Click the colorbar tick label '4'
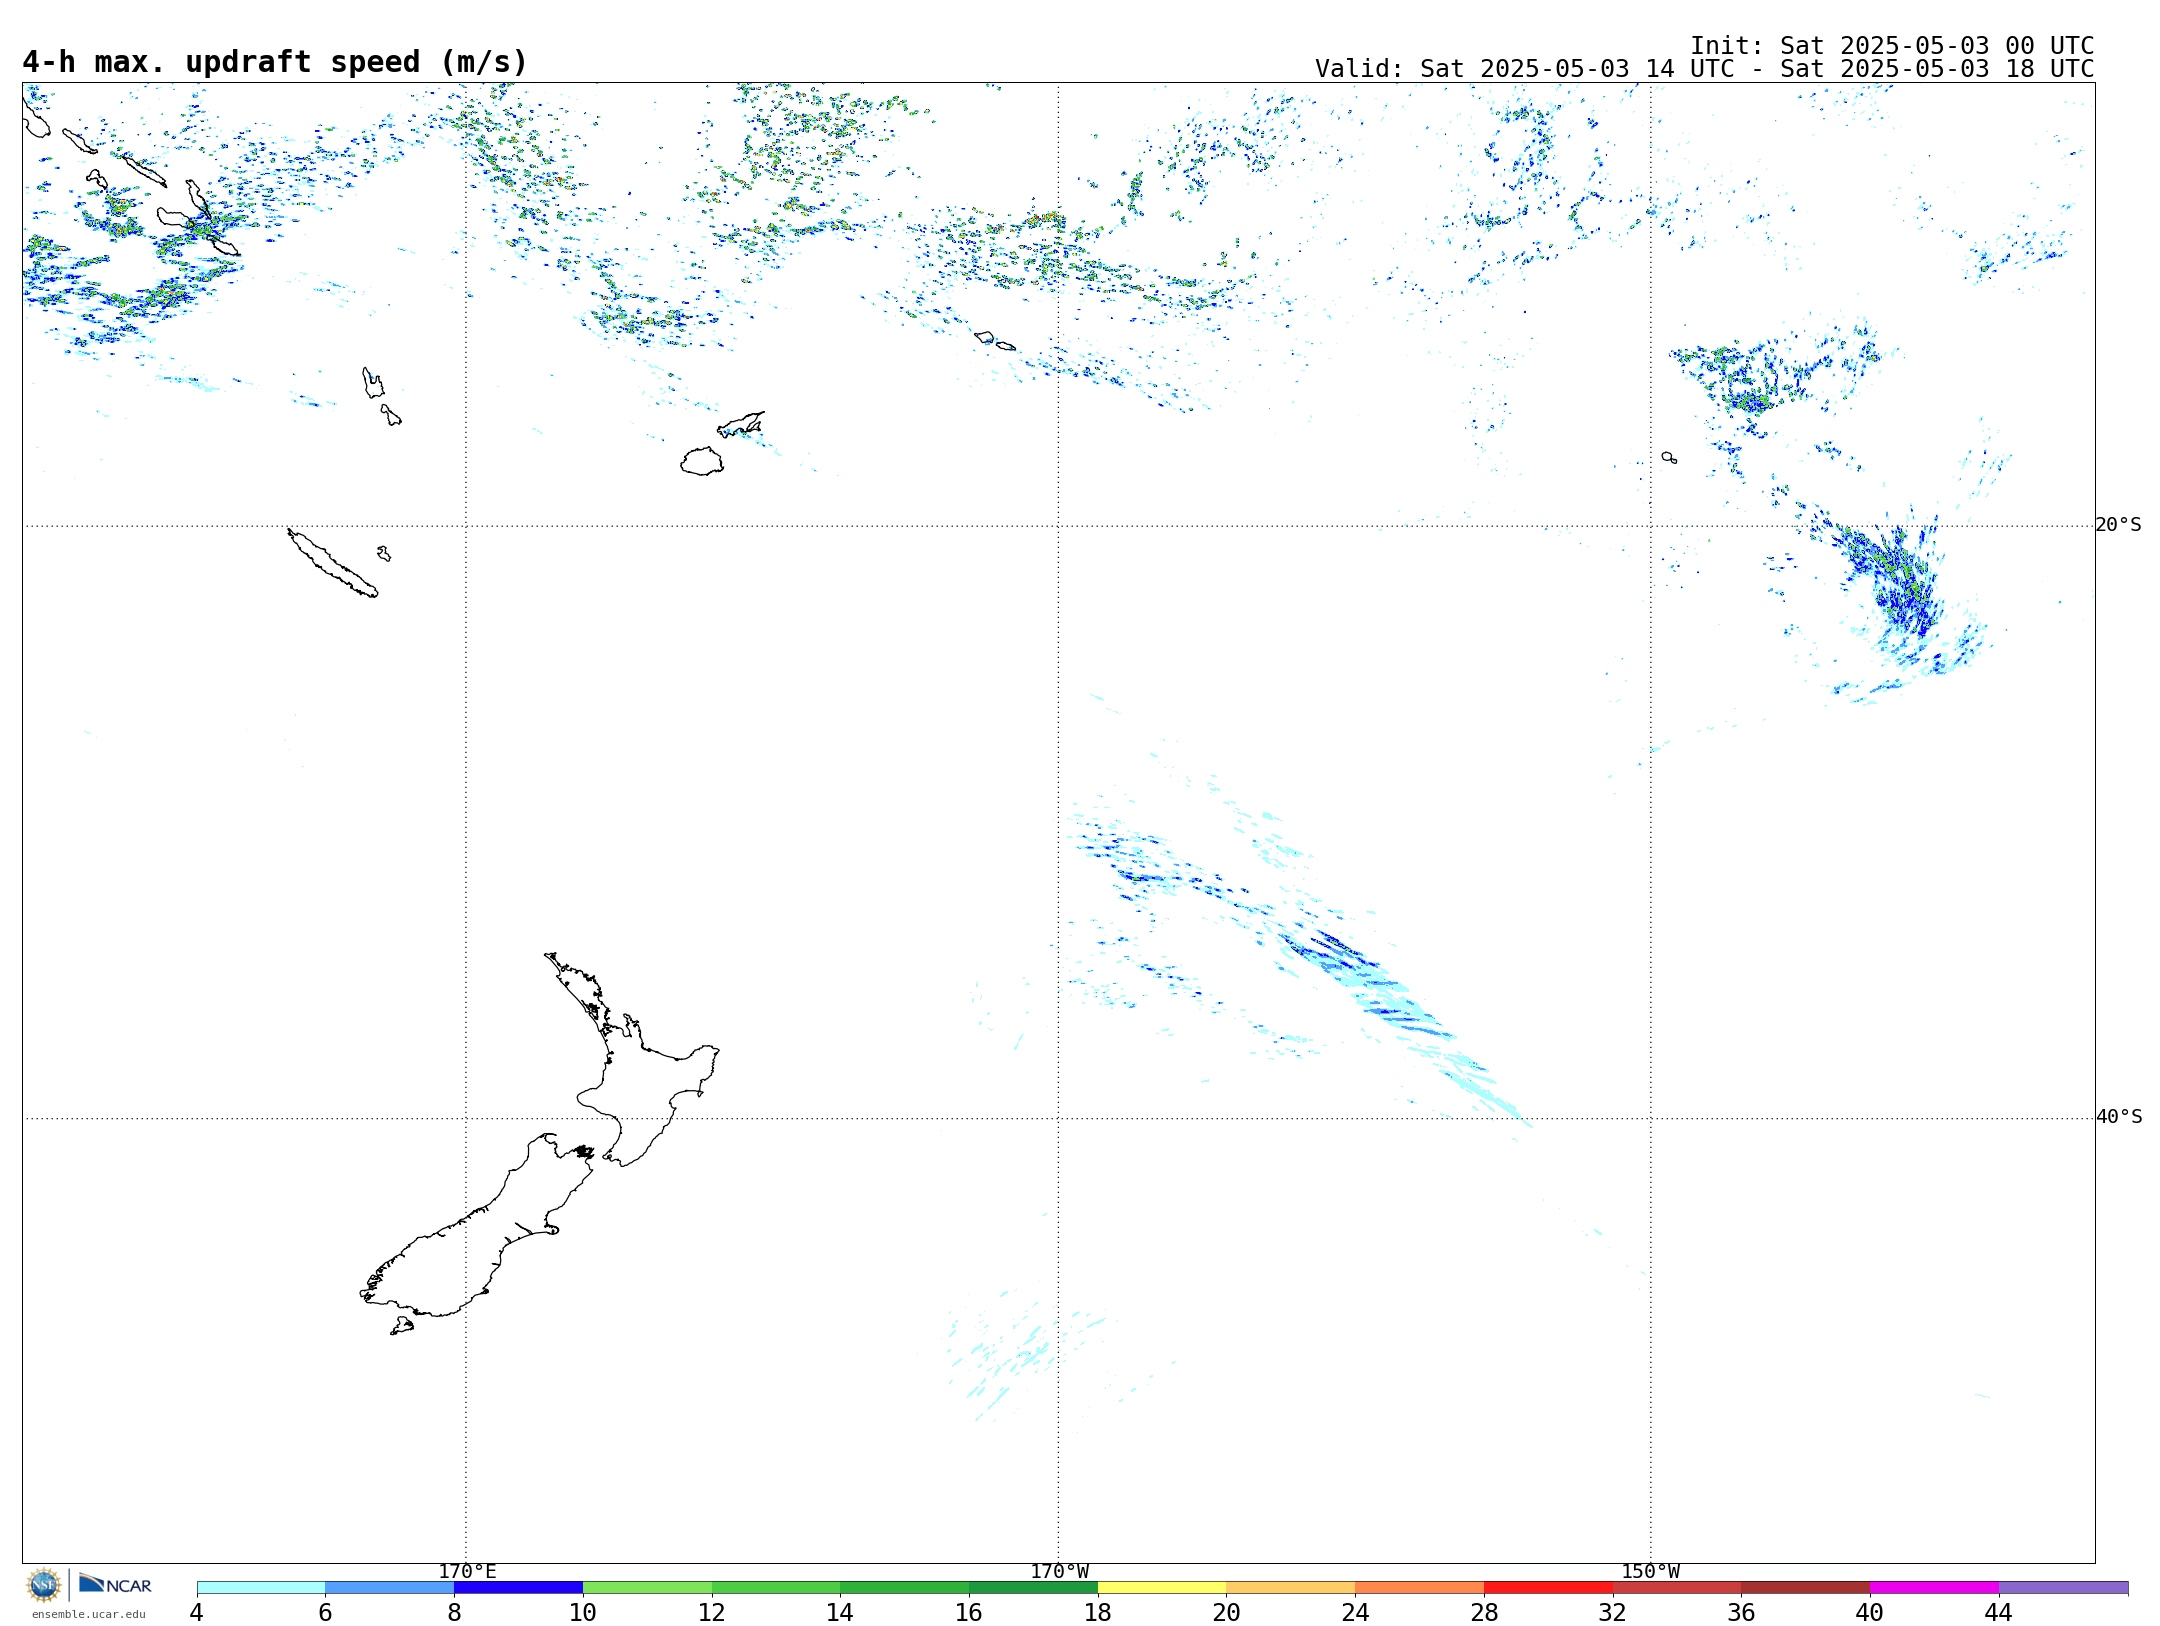Viewport: 2160px width, 1626px height. tap(197, 1612)
